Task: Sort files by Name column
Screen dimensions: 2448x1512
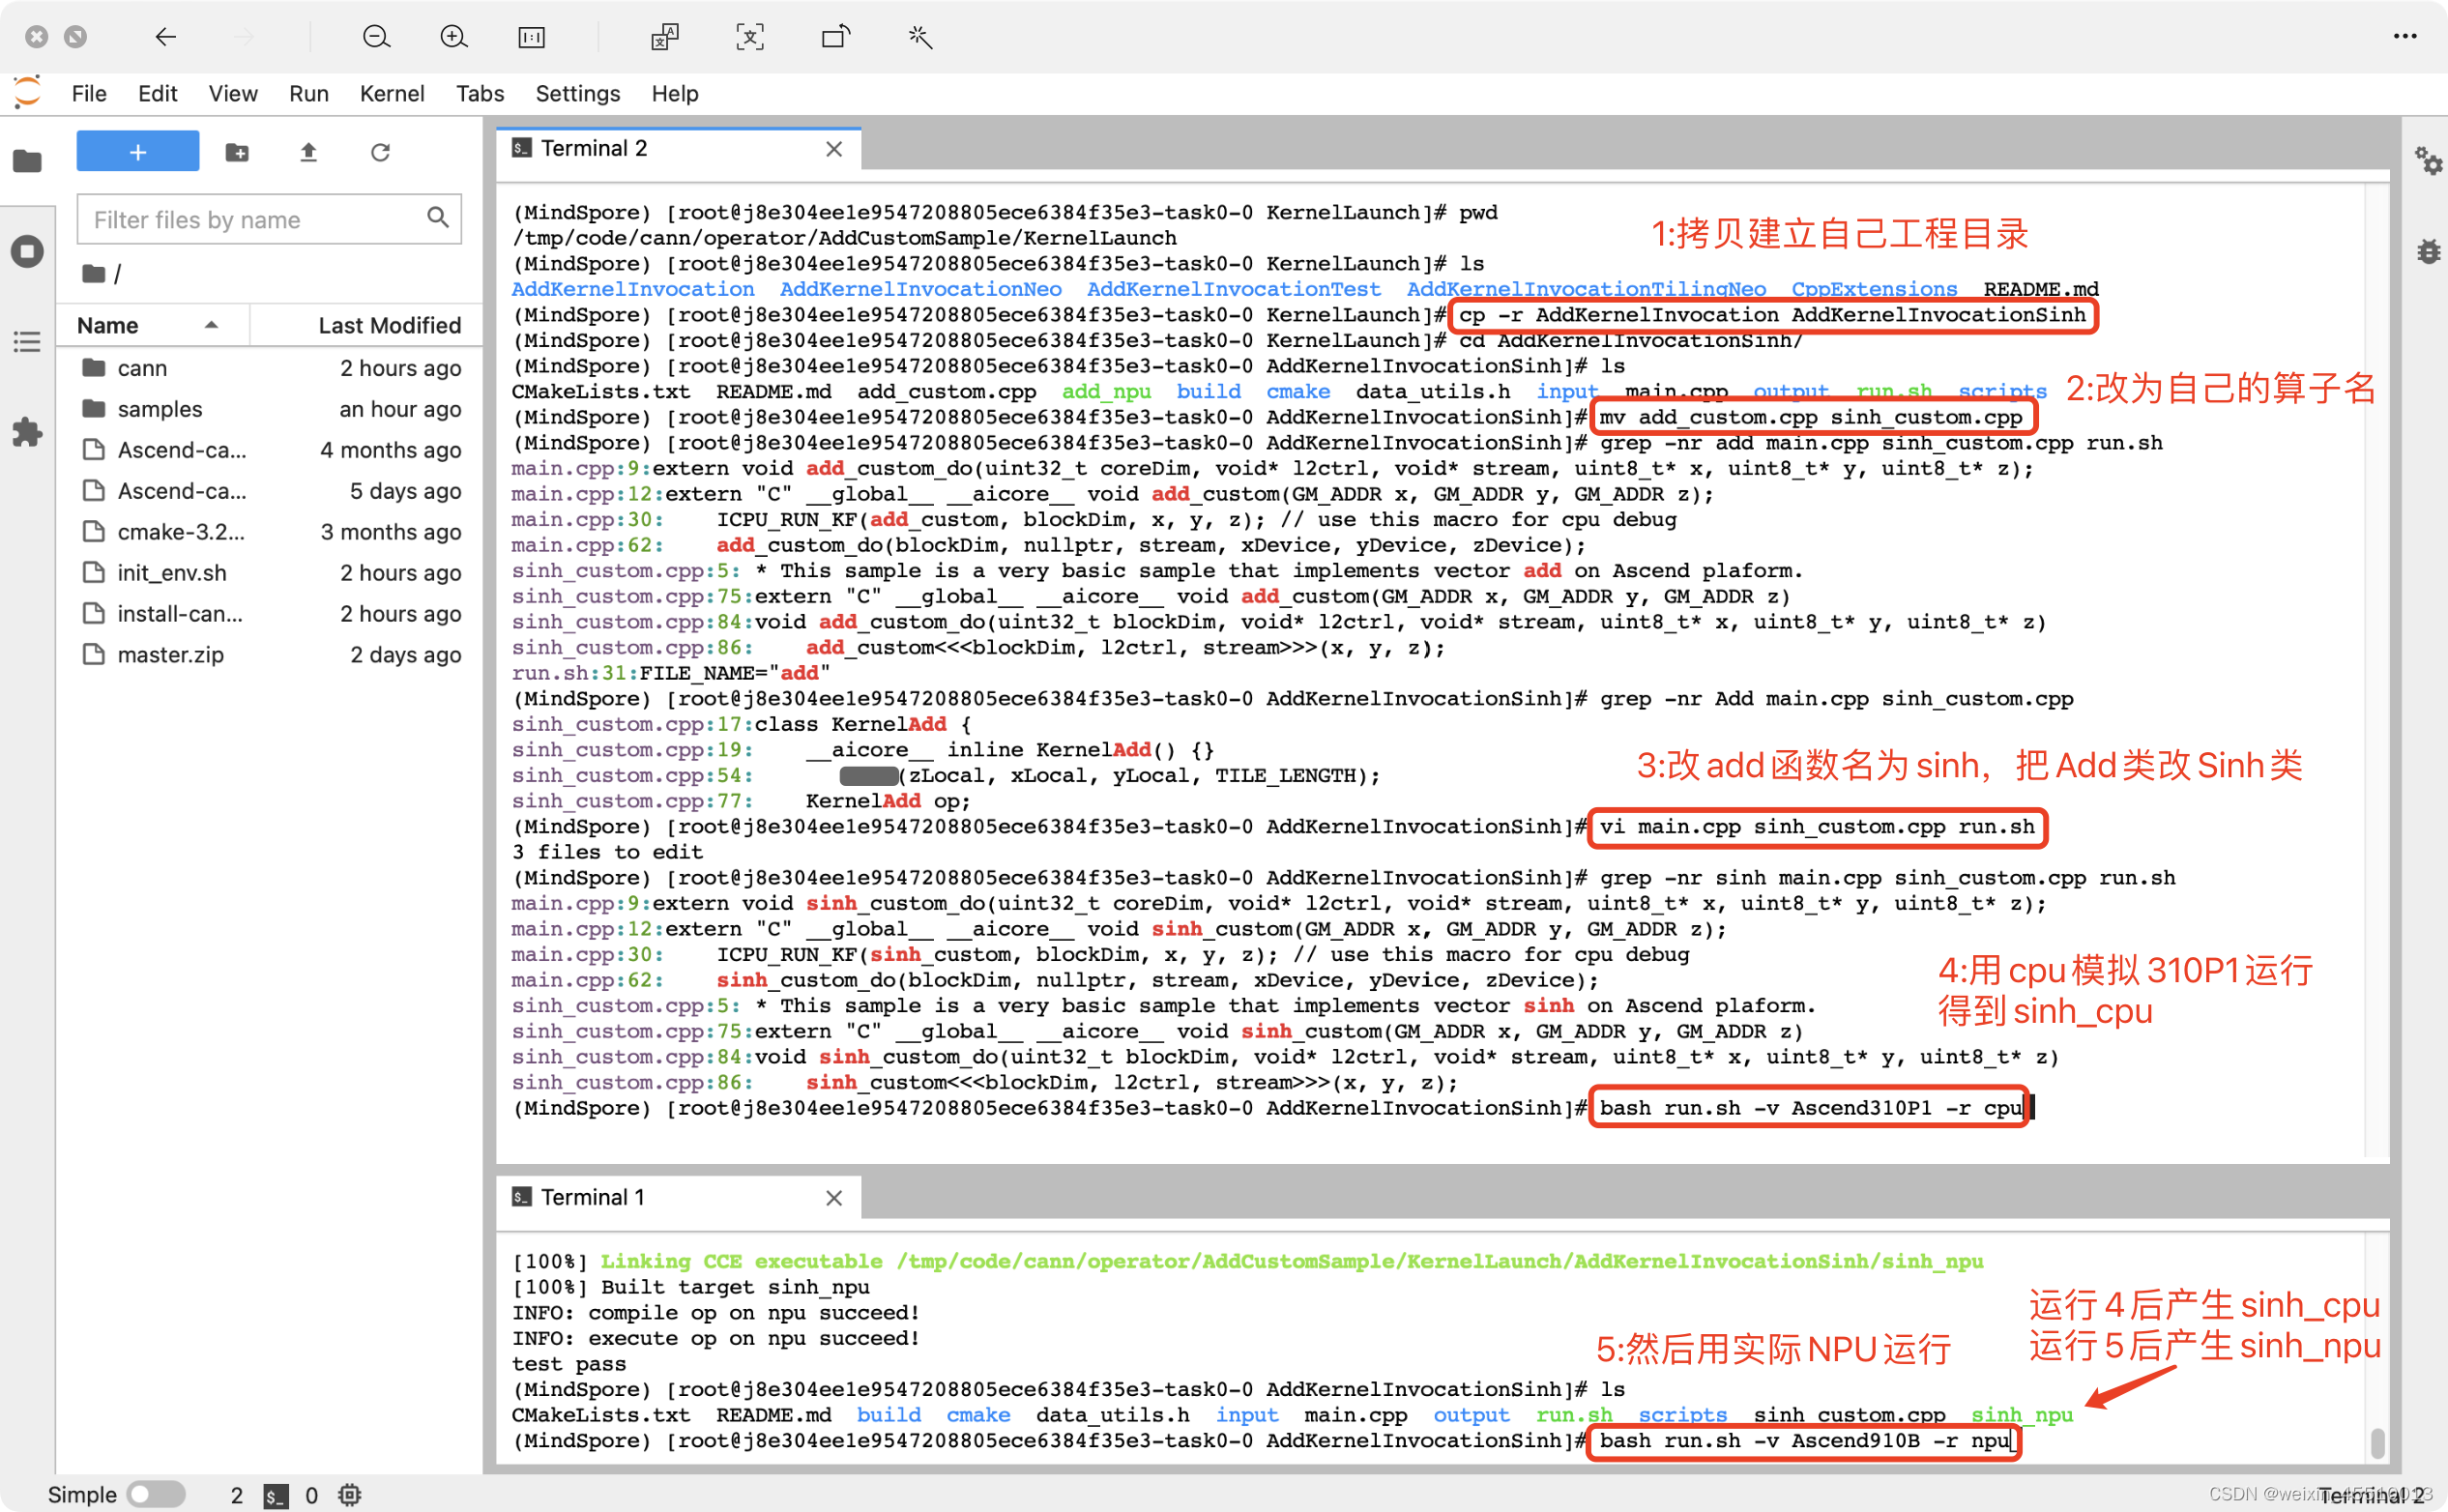Action: point(108,325)
